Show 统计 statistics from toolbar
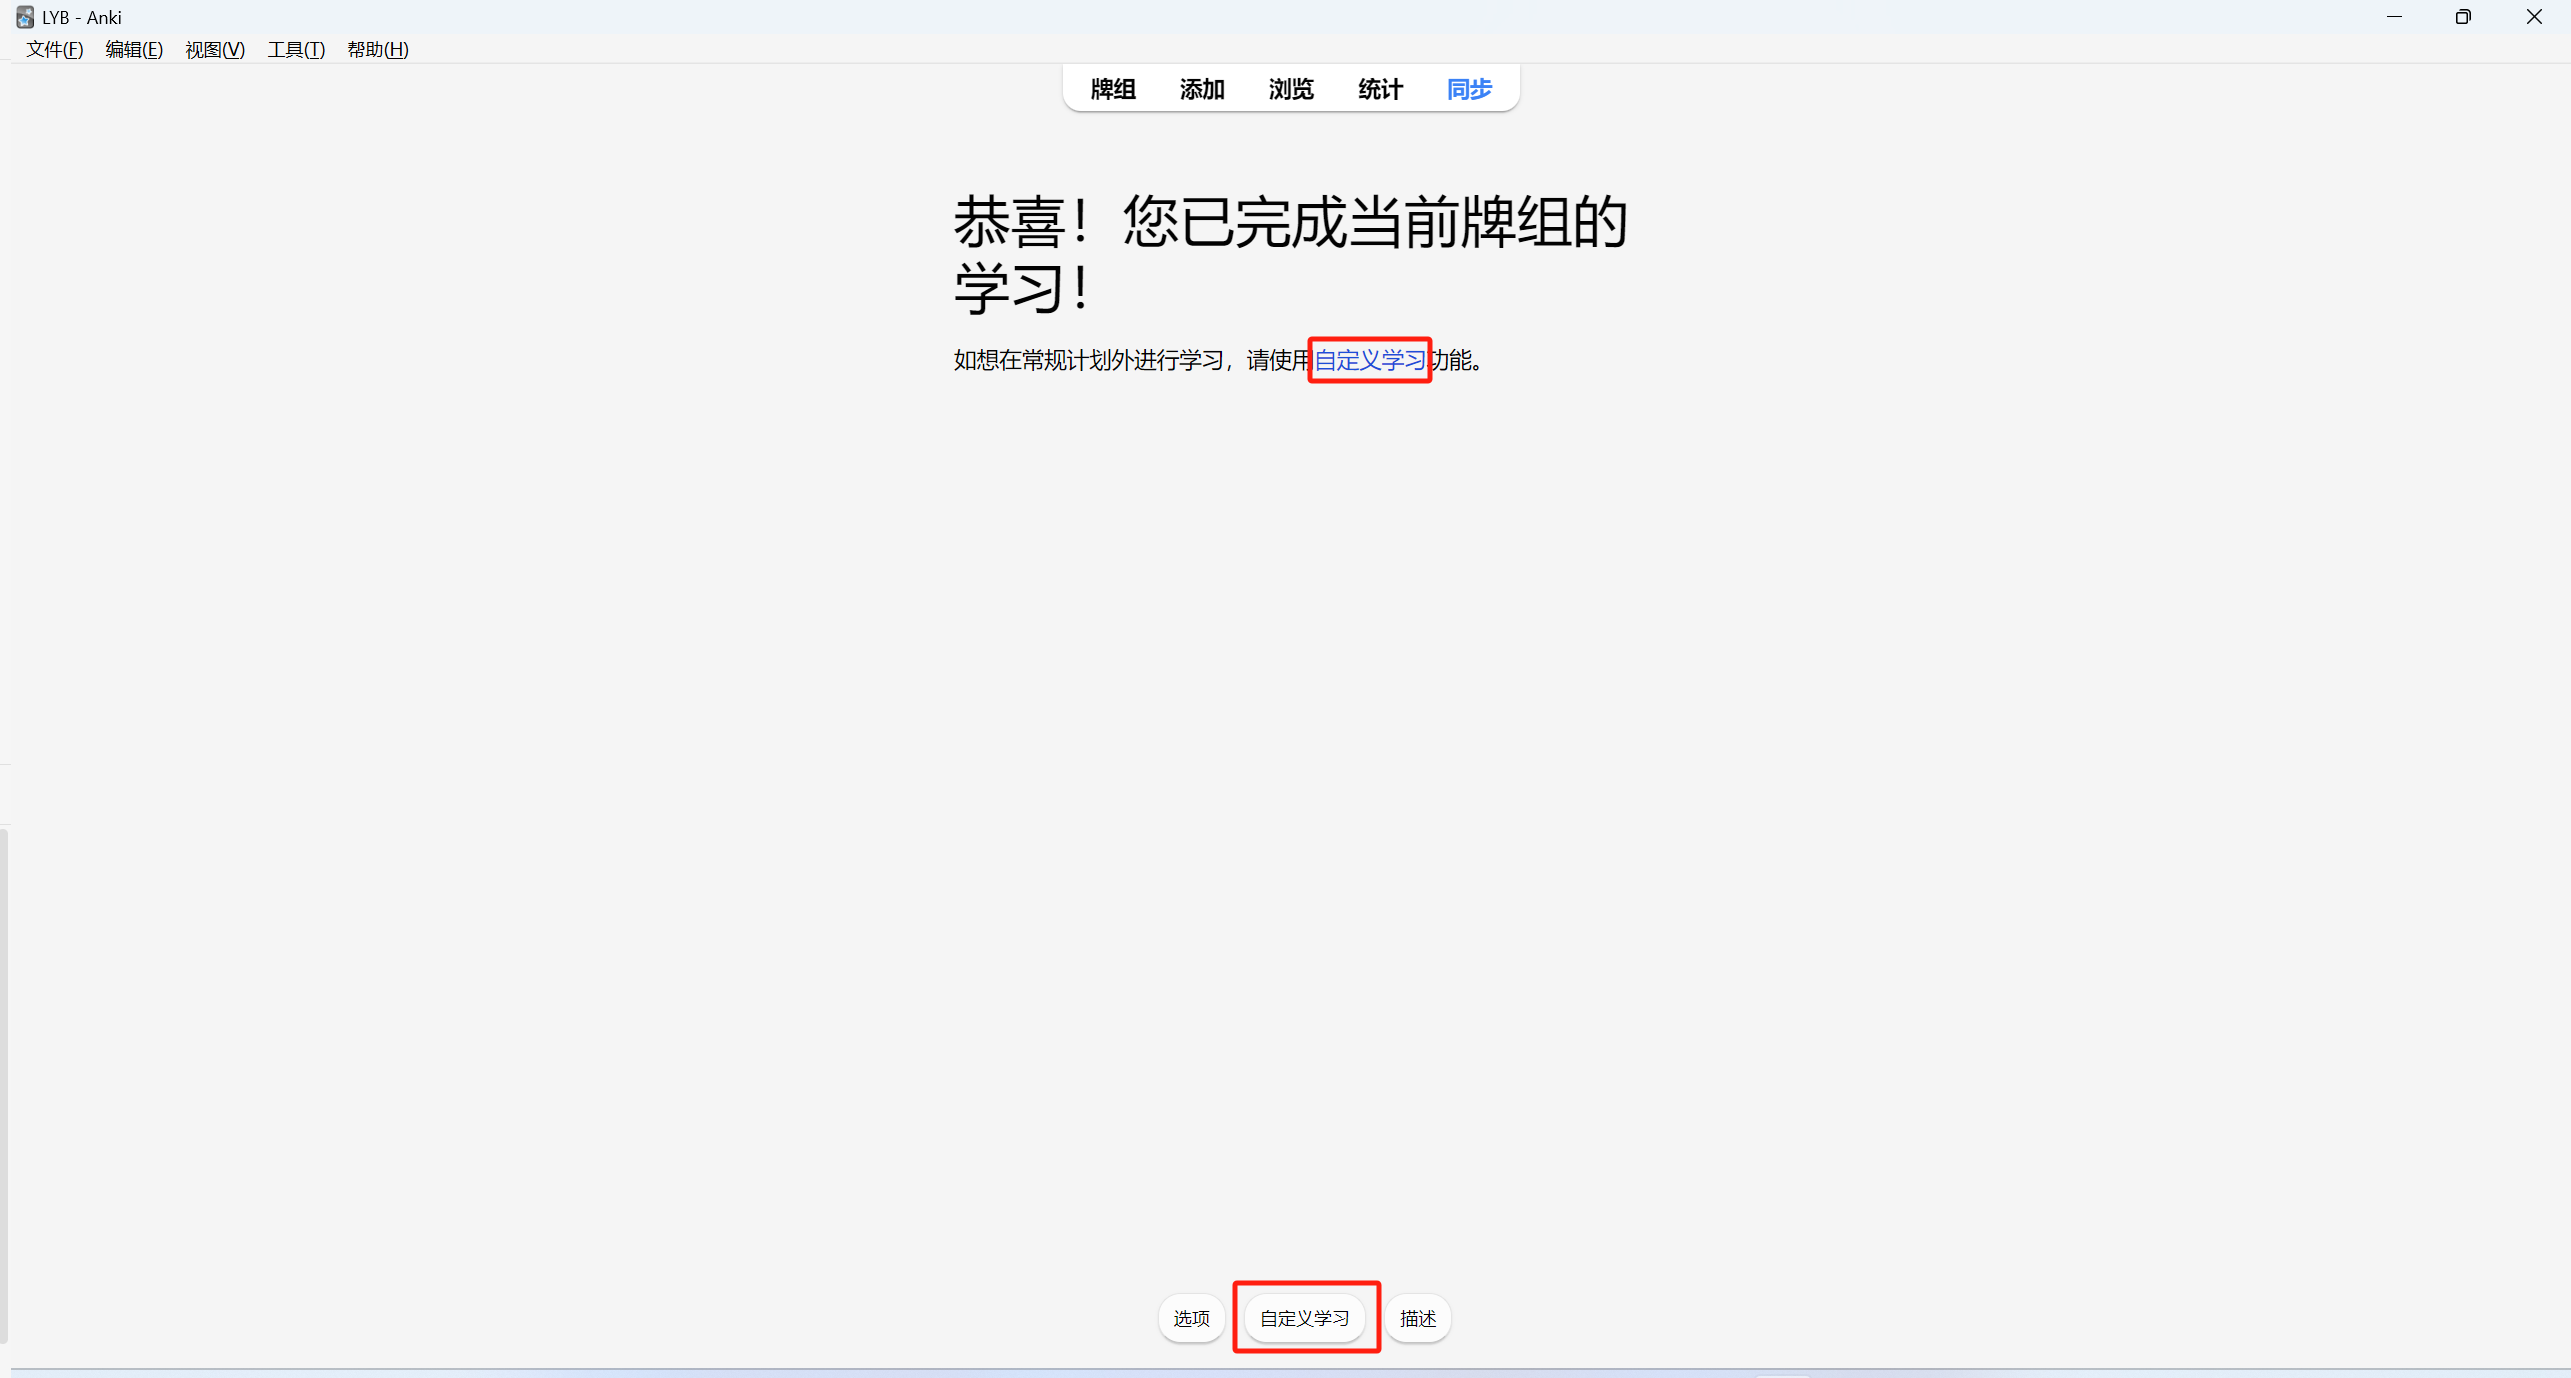Image resolution: width=2571 pixels, height=1378 pixels. (x=1380, y=89)
